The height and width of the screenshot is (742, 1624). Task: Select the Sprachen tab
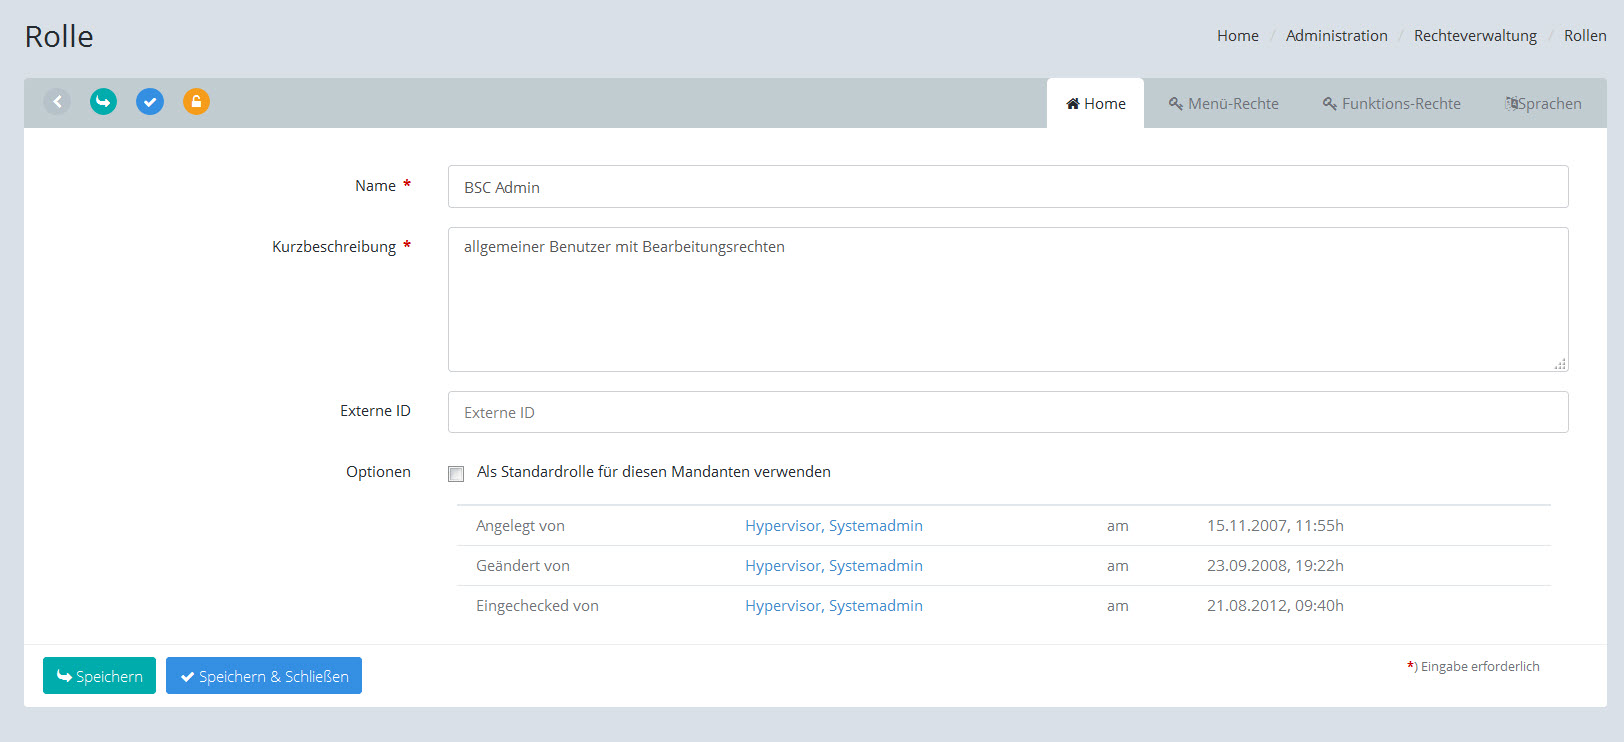click(x=1543, y=104)
